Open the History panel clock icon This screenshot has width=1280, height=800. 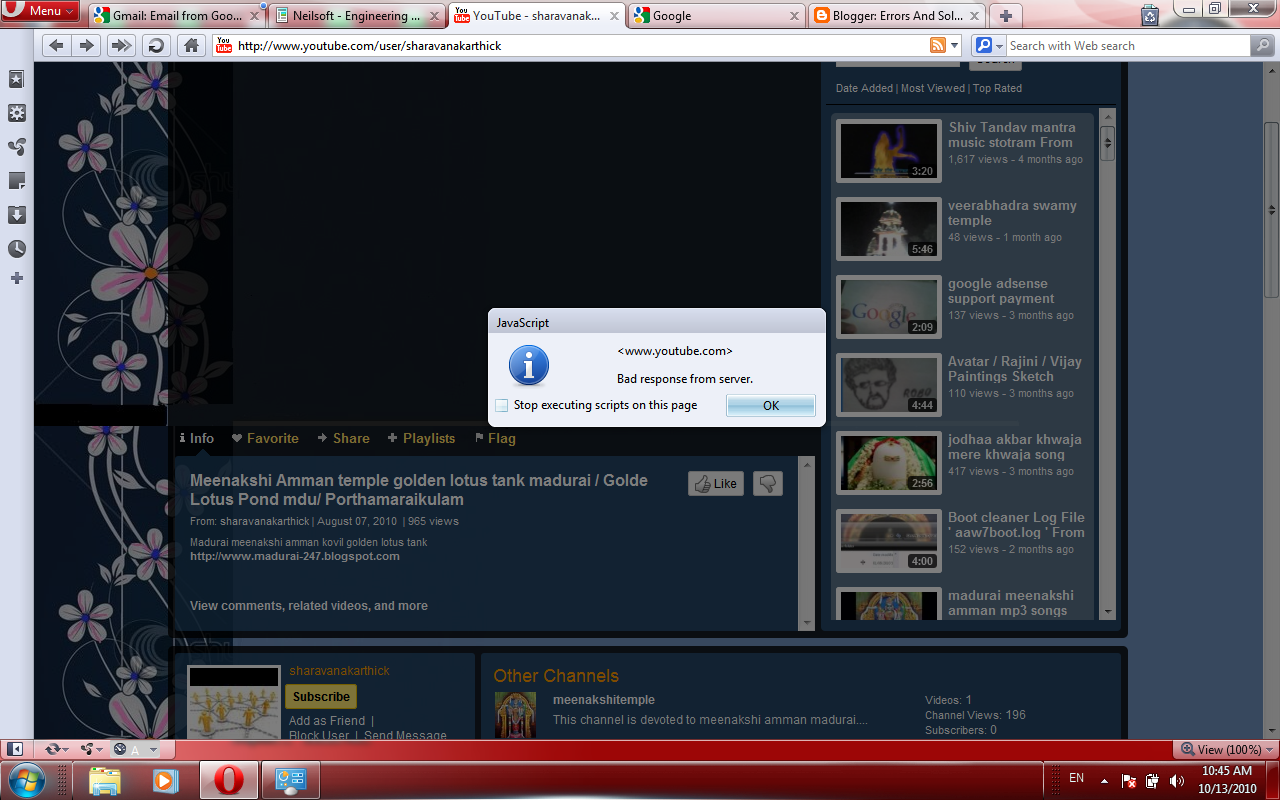click(17, 249)
